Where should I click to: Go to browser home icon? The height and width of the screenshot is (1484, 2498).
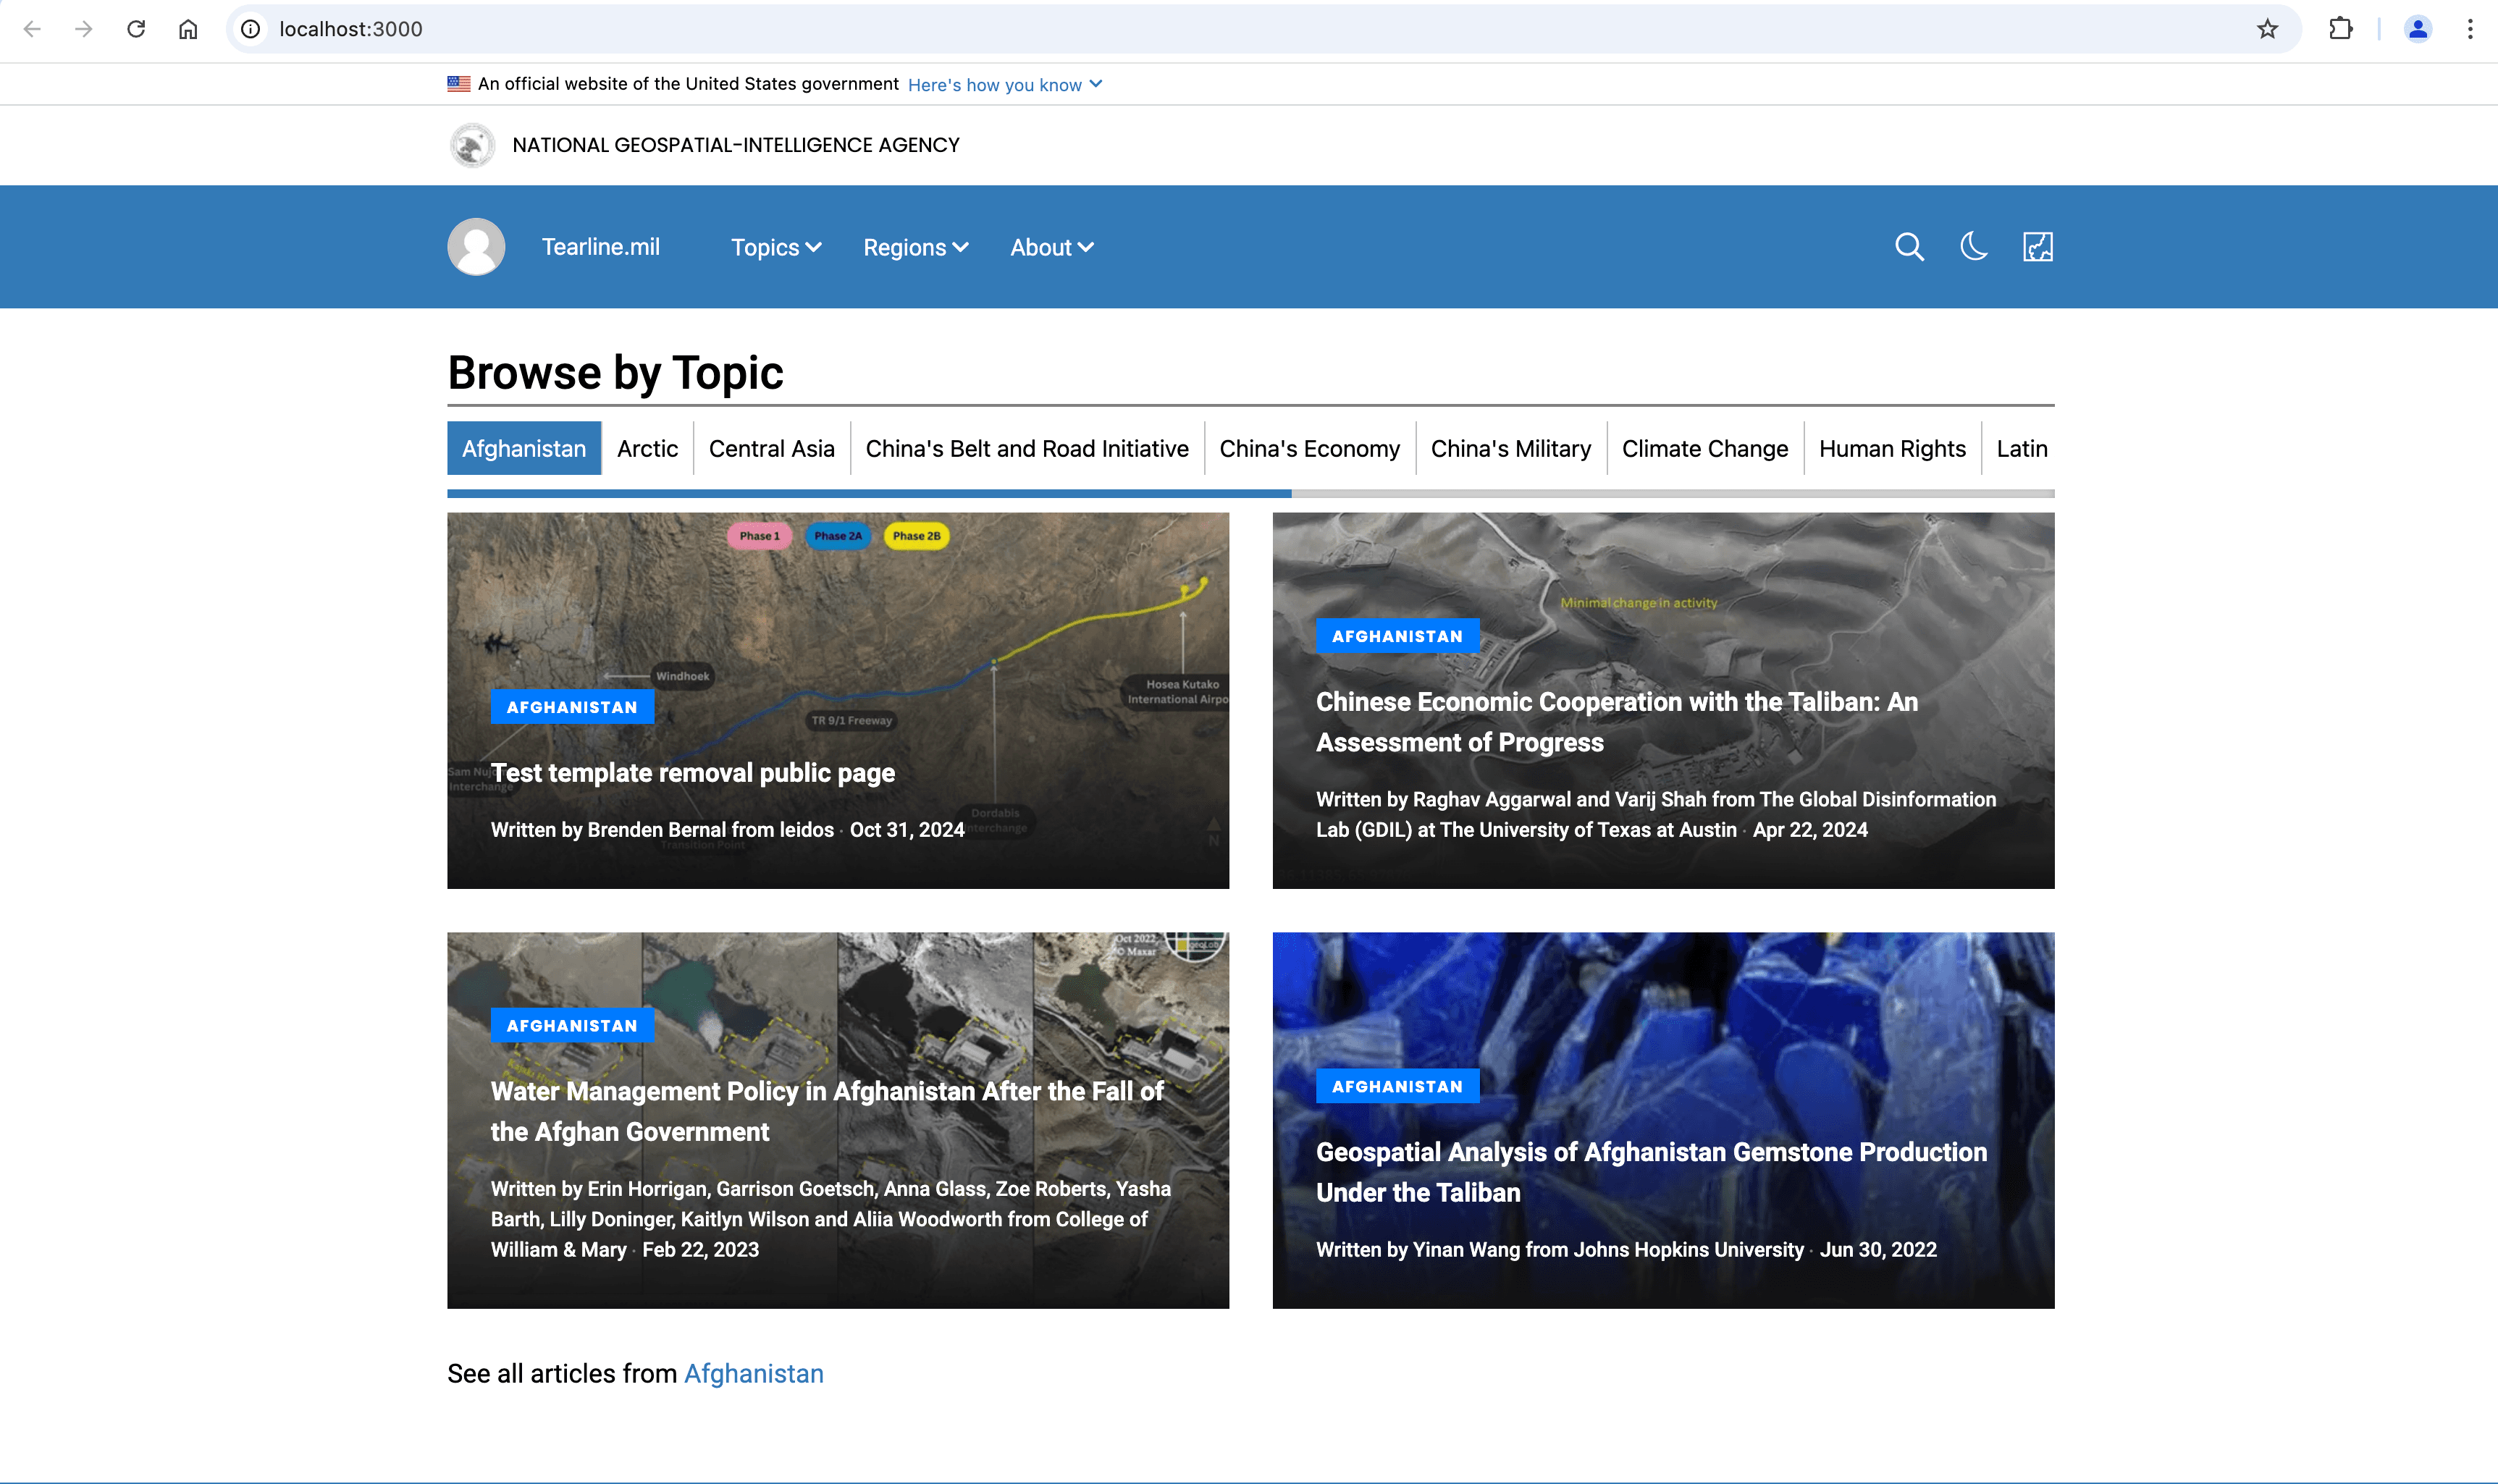188,29
